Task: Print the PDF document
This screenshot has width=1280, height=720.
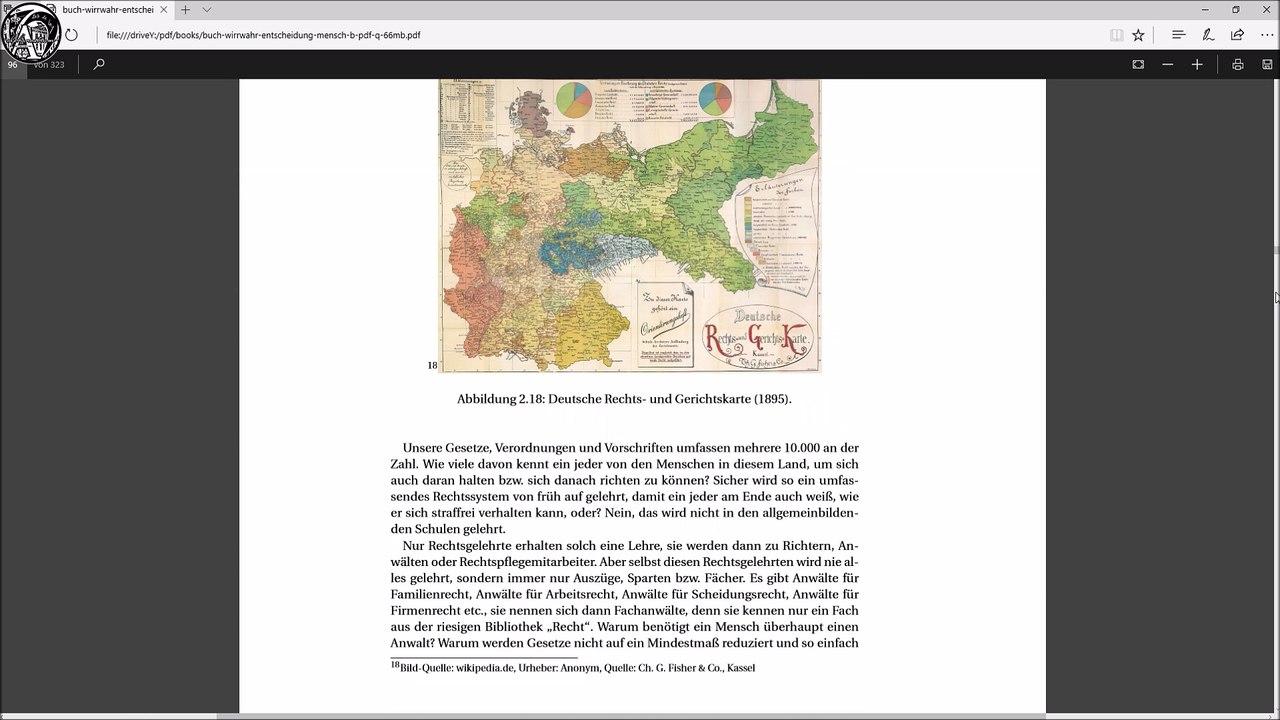Action: pyautogui.click(x=1237, y=64)
